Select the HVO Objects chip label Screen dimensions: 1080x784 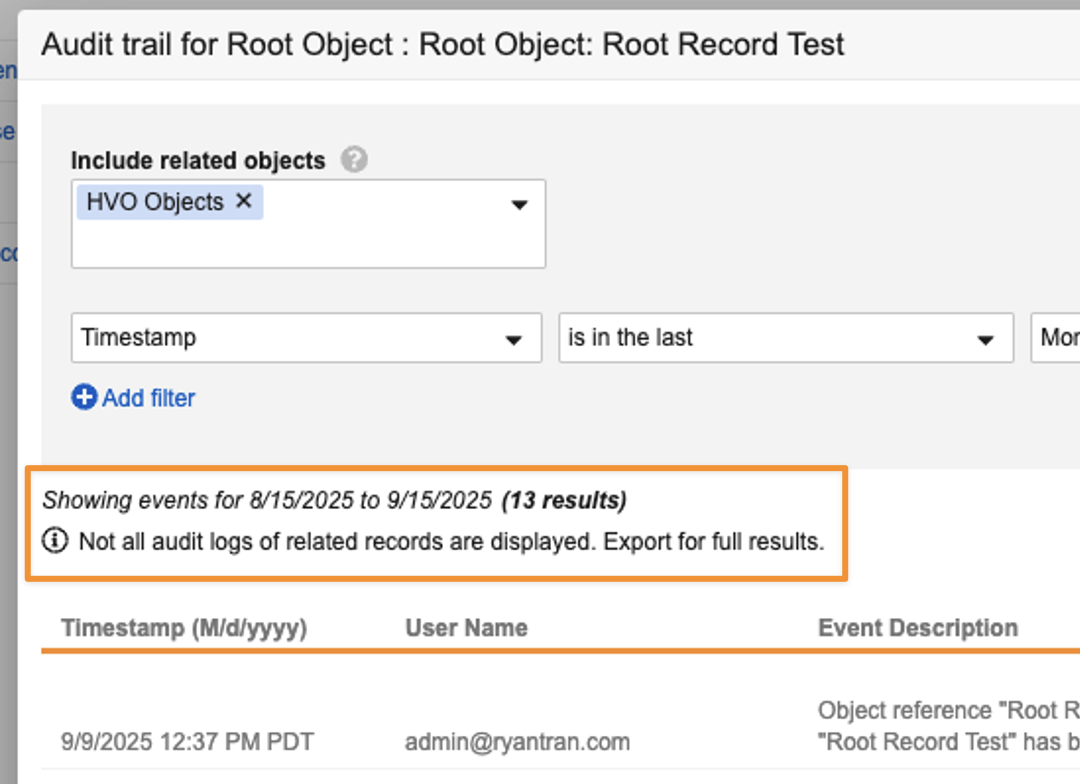[x=155, y=202]
